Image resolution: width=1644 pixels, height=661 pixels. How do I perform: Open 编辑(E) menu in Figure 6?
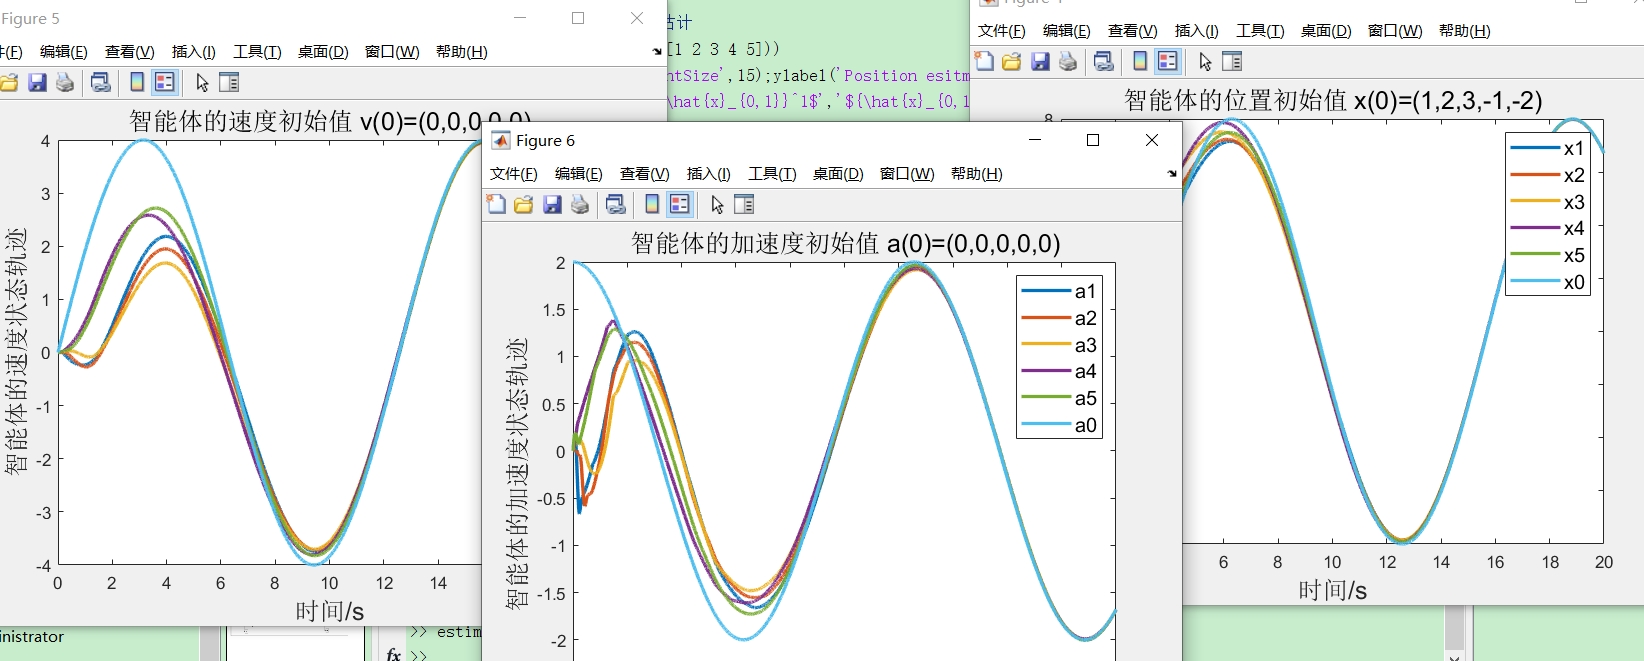coord(579,174)
